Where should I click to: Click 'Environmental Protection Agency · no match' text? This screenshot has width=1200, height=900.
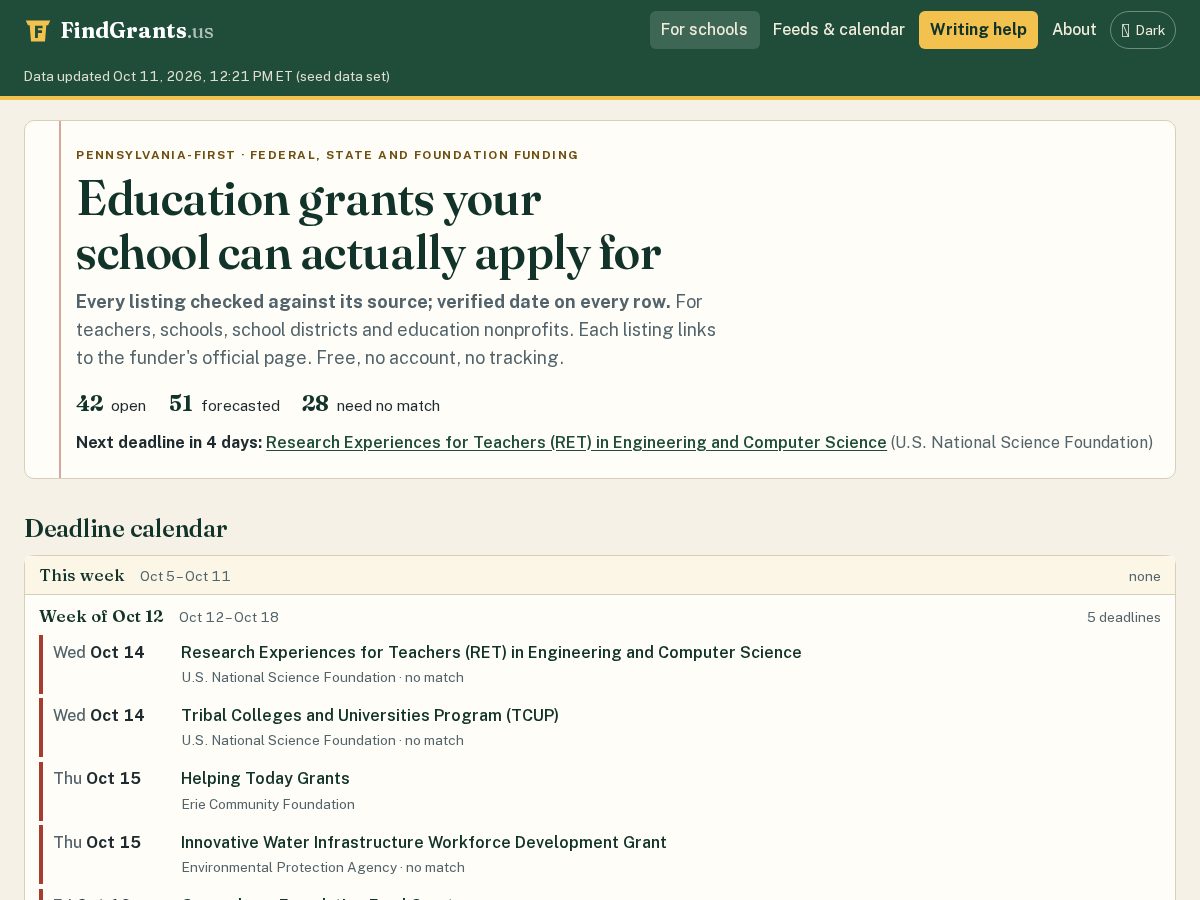tap(323, 867)
